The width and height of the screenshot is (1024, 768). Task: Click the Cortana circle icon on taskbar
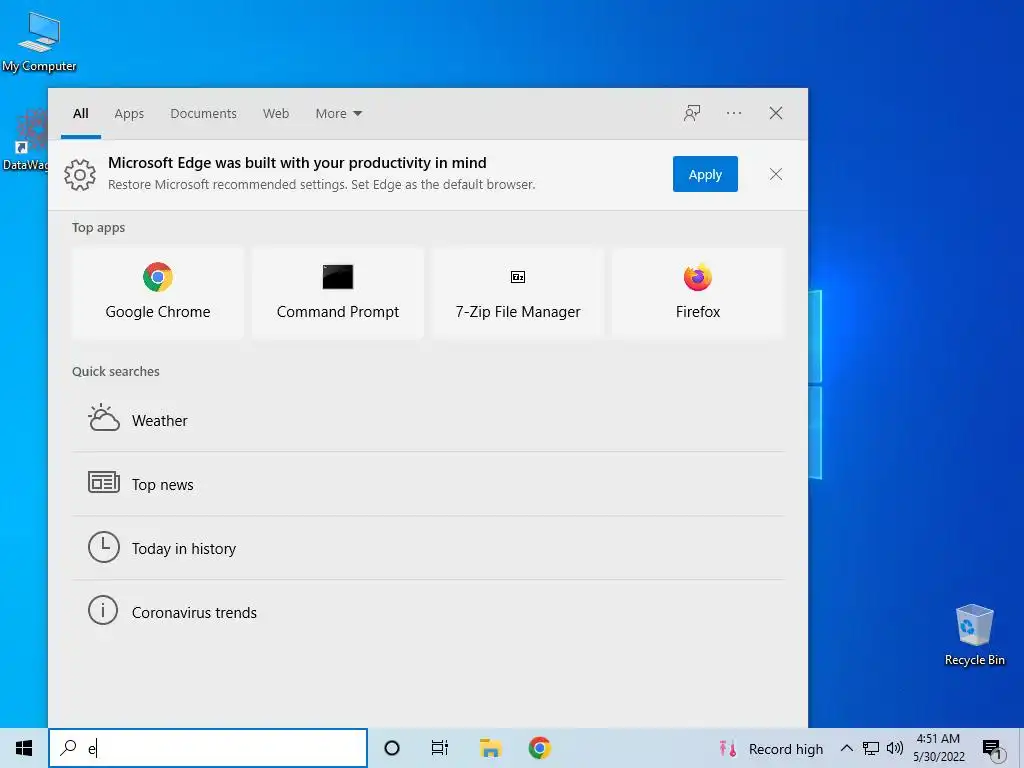tap(392, 748)
